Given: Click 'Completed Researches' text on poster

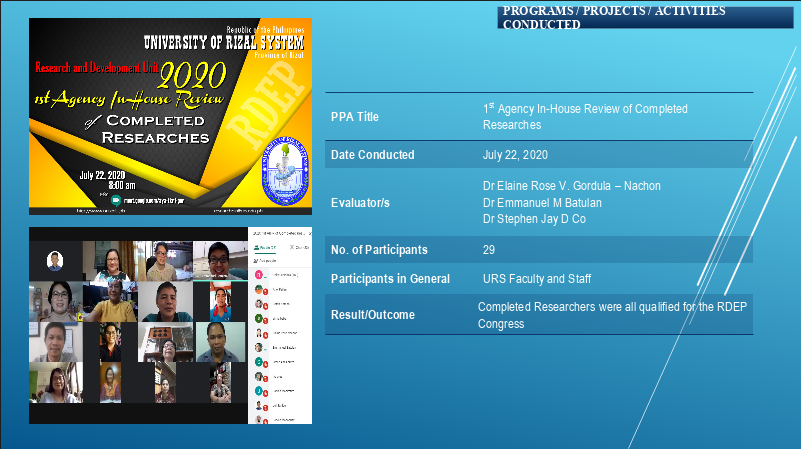Looking at the screenshot, I should [x=155, y=129].
